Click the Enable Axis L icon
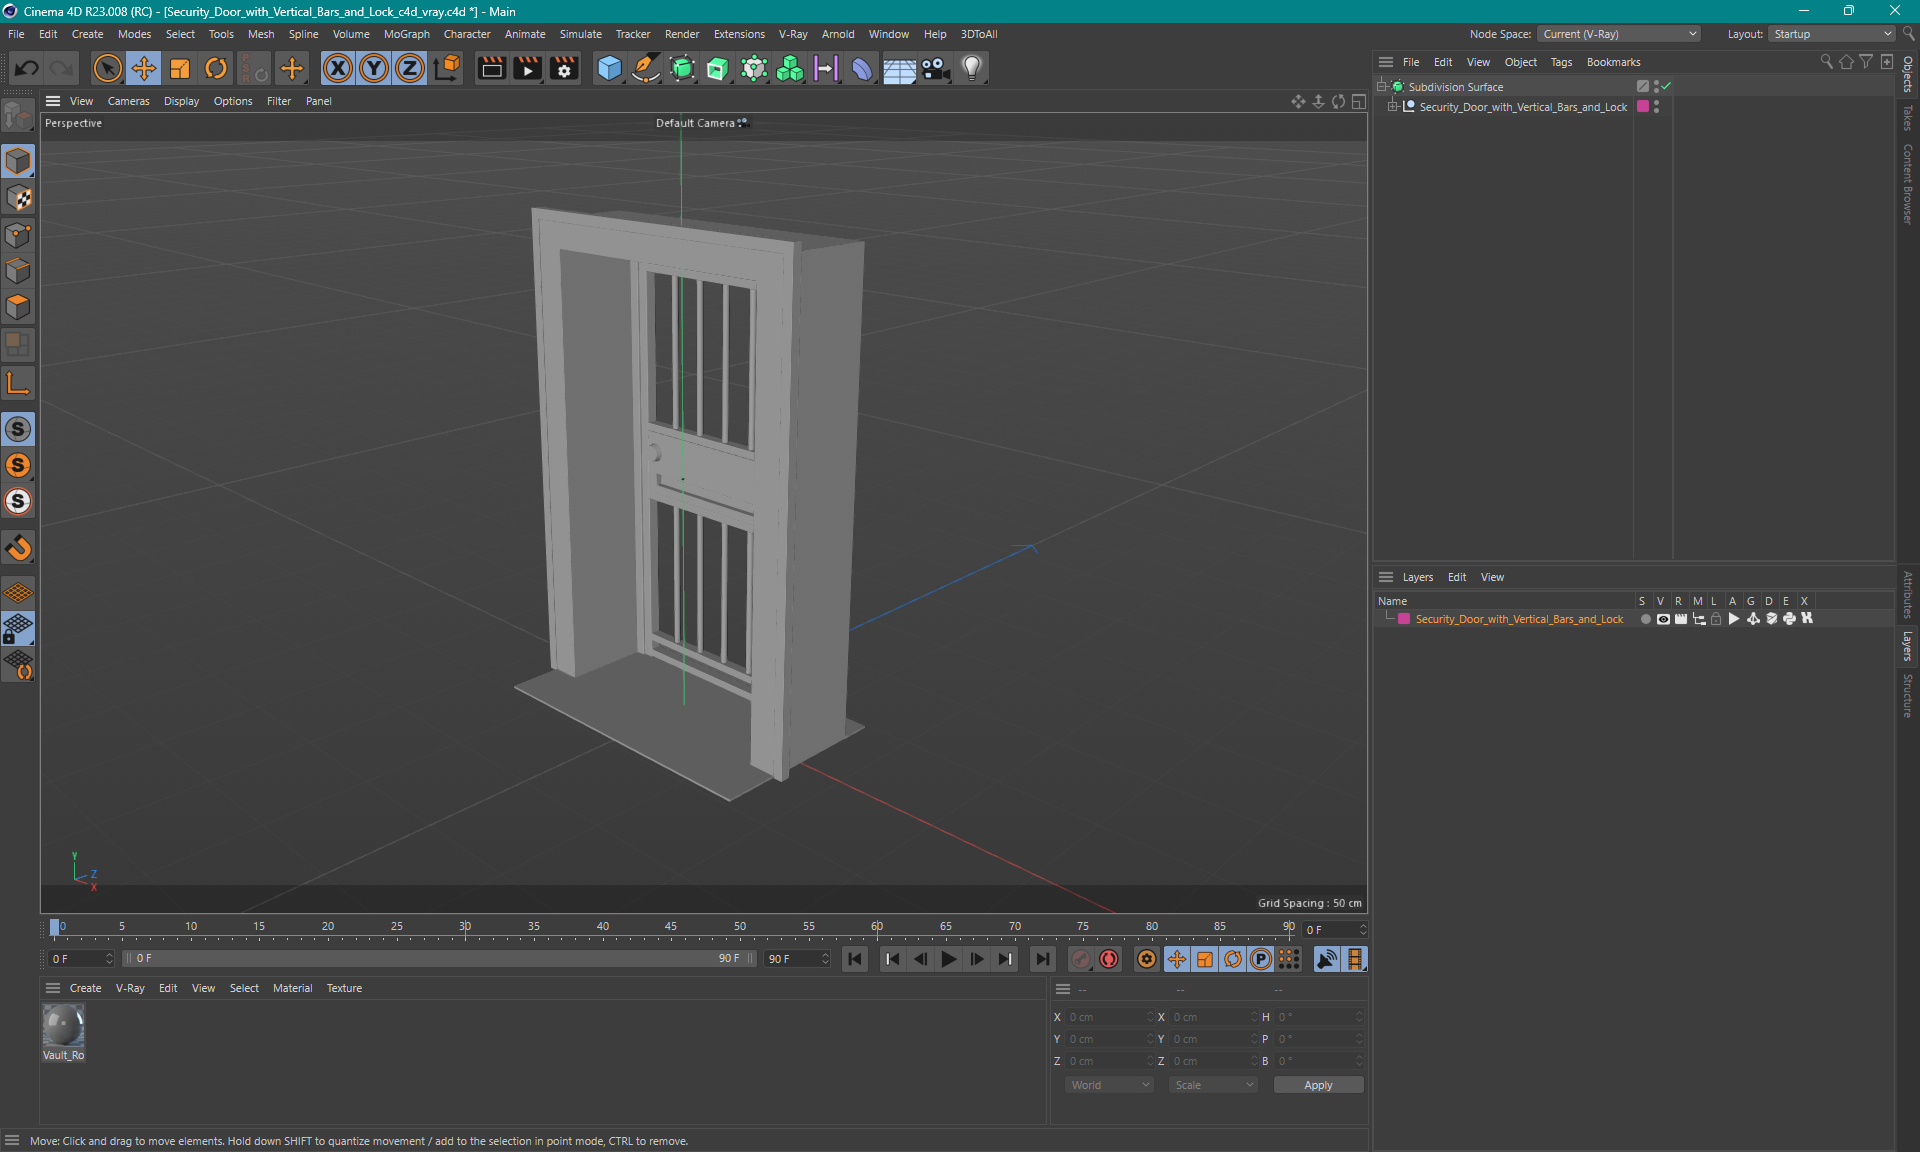The height and width of the screenshot is (1152, 1920). [x=18, y=383]
